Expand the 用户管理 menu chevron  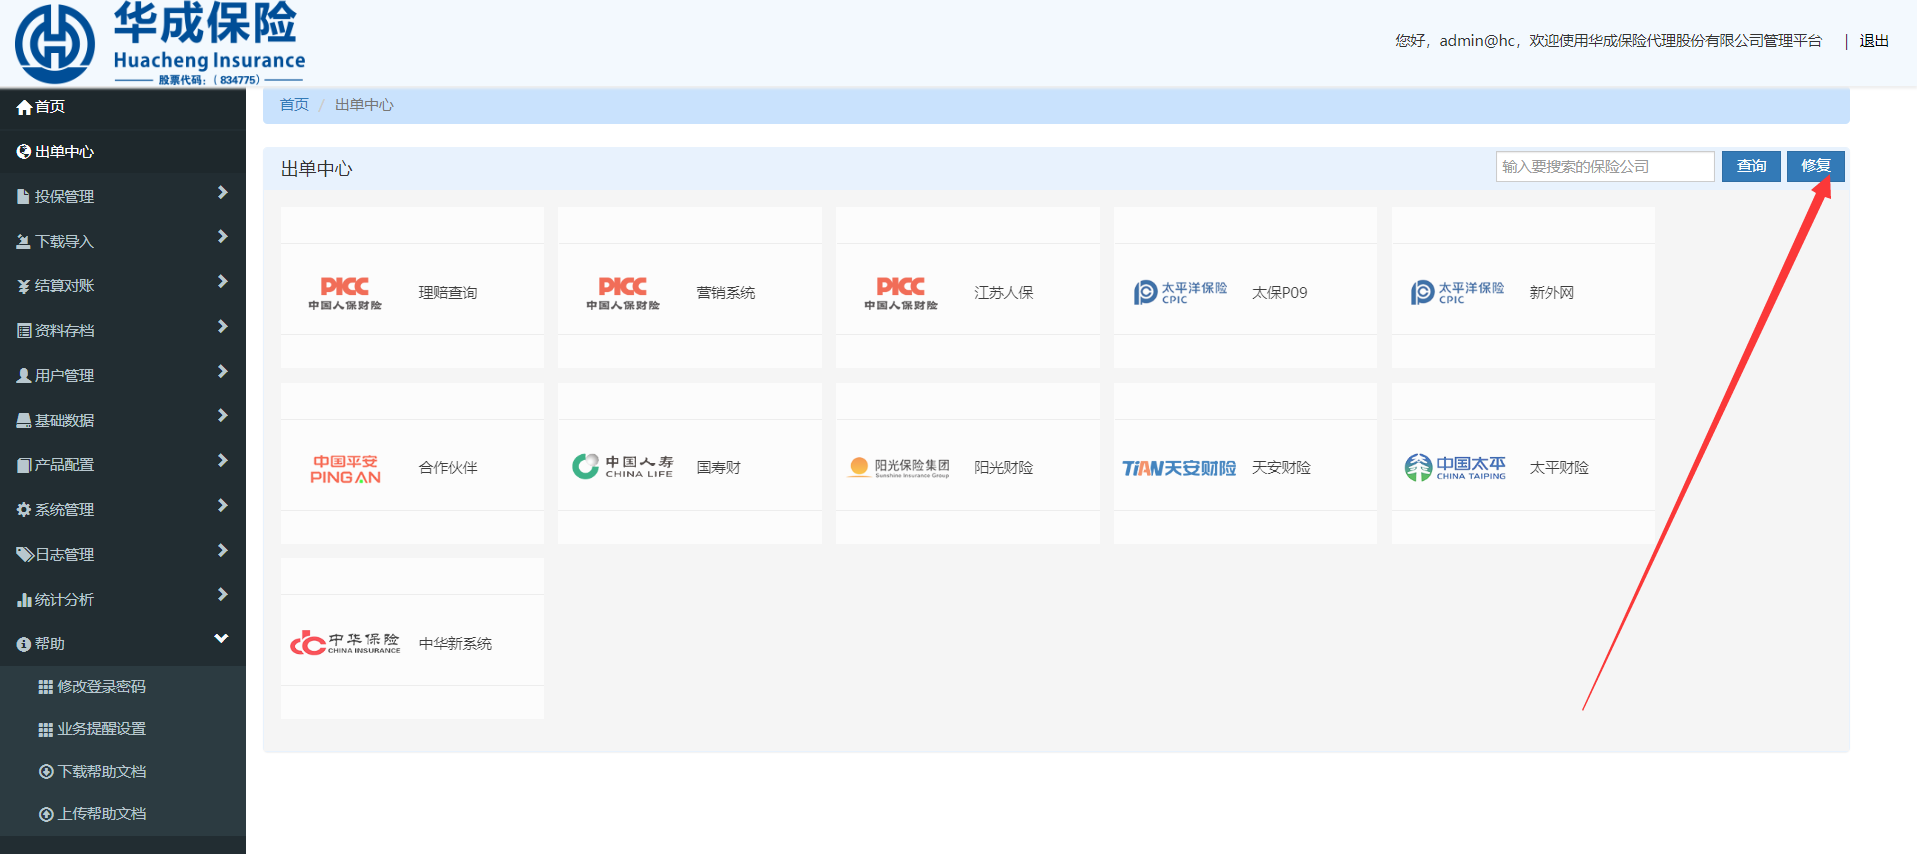pos(223,372)
